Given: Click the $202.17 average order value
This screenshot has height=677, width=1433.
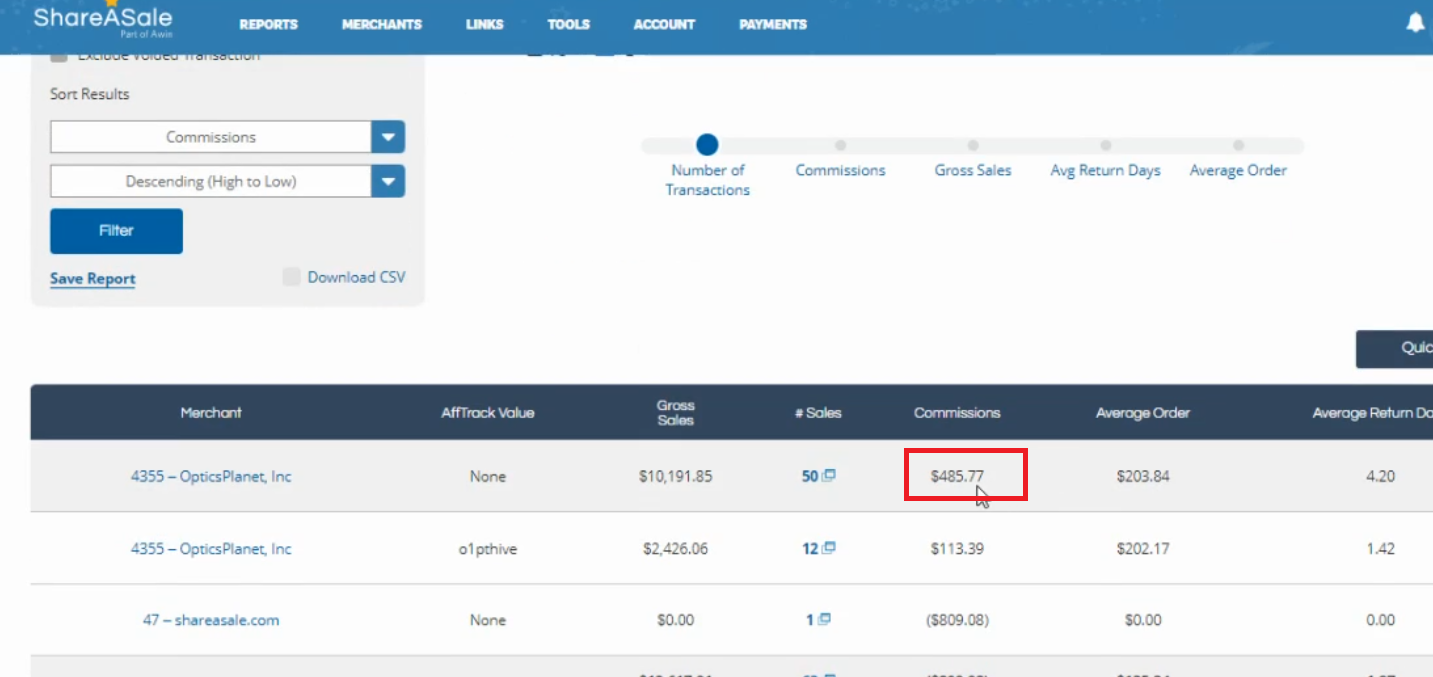Looking at the screenshot, I should pos(1143,548).
